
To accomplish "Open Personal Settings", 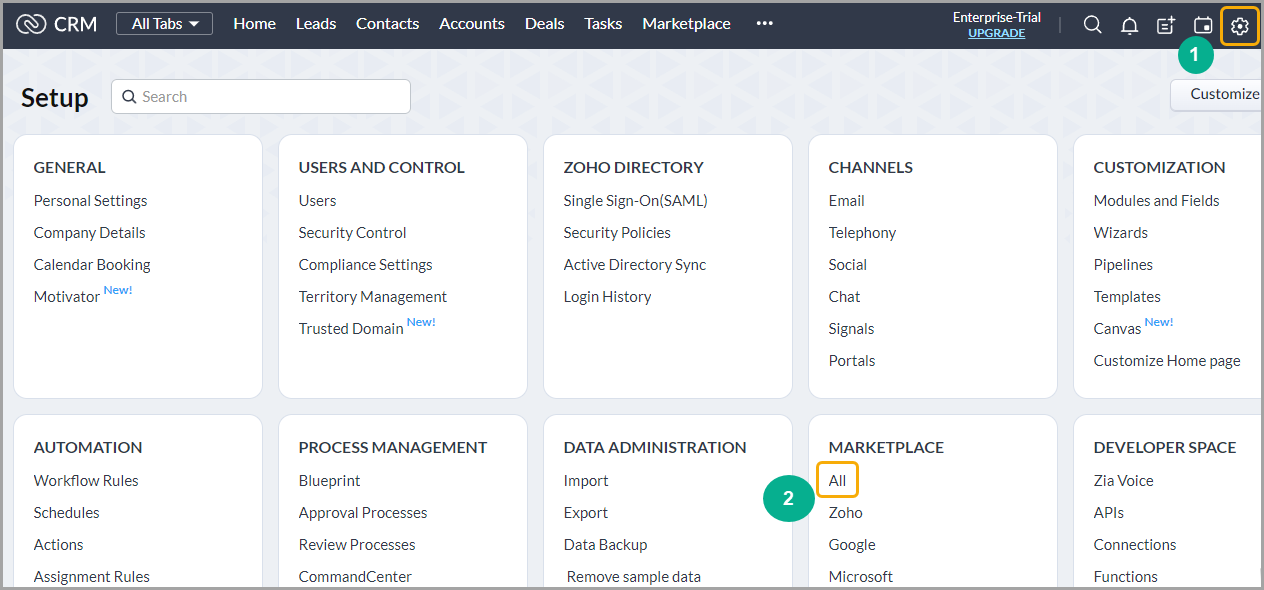I will (x=90, y=201).
